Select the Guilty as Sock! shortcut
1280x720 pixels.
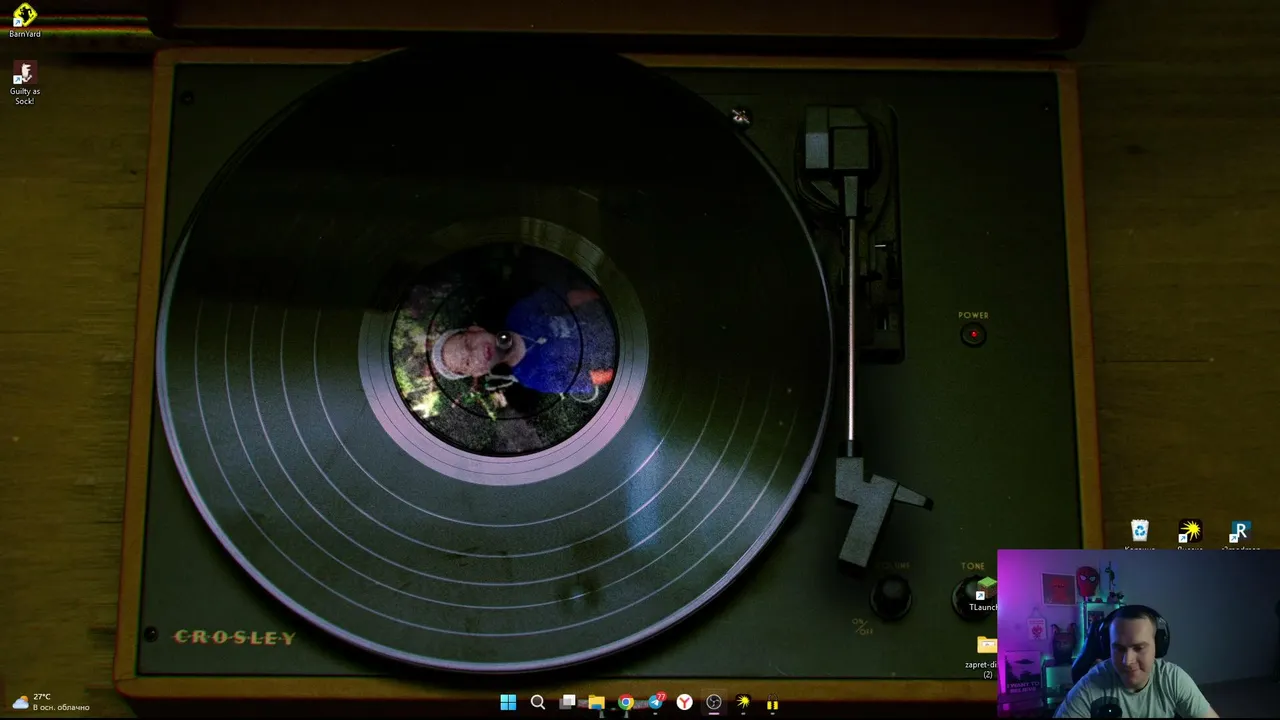[25, 84]
